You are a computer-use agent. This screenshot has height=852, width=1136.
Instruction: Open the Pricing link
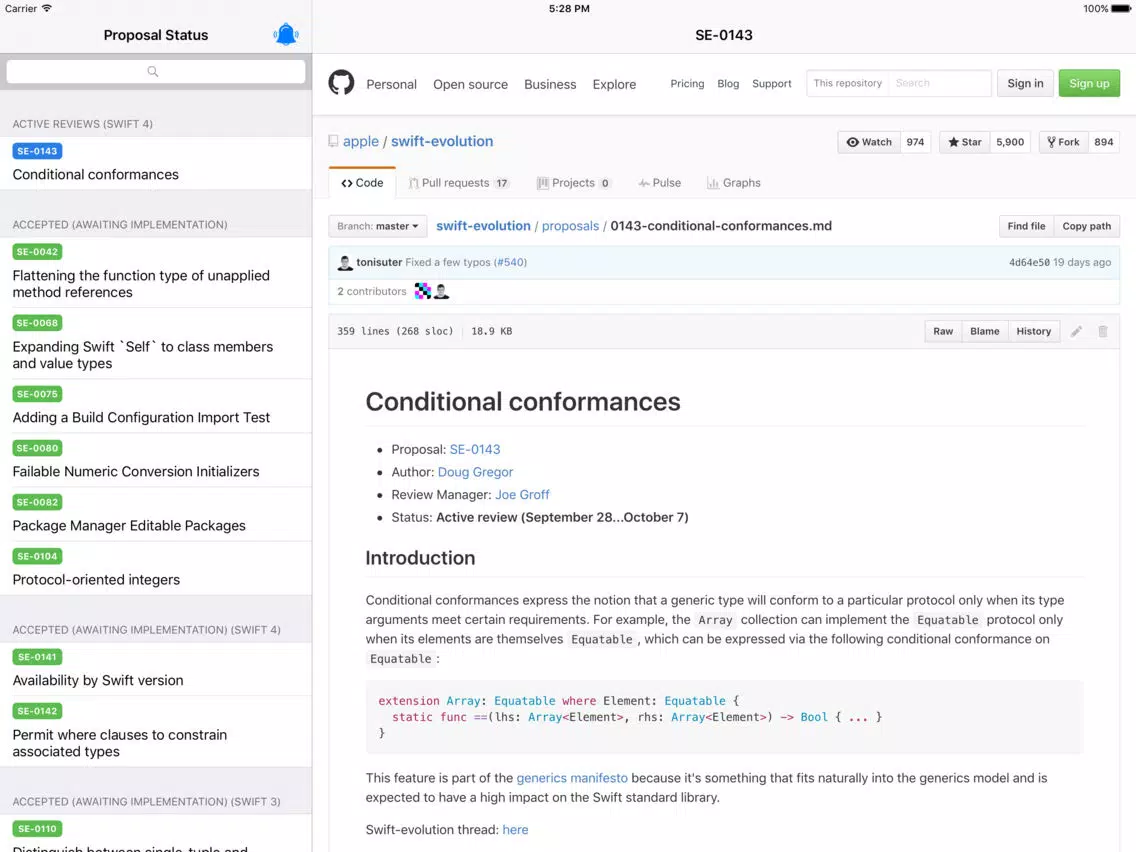tap(687, 83)
